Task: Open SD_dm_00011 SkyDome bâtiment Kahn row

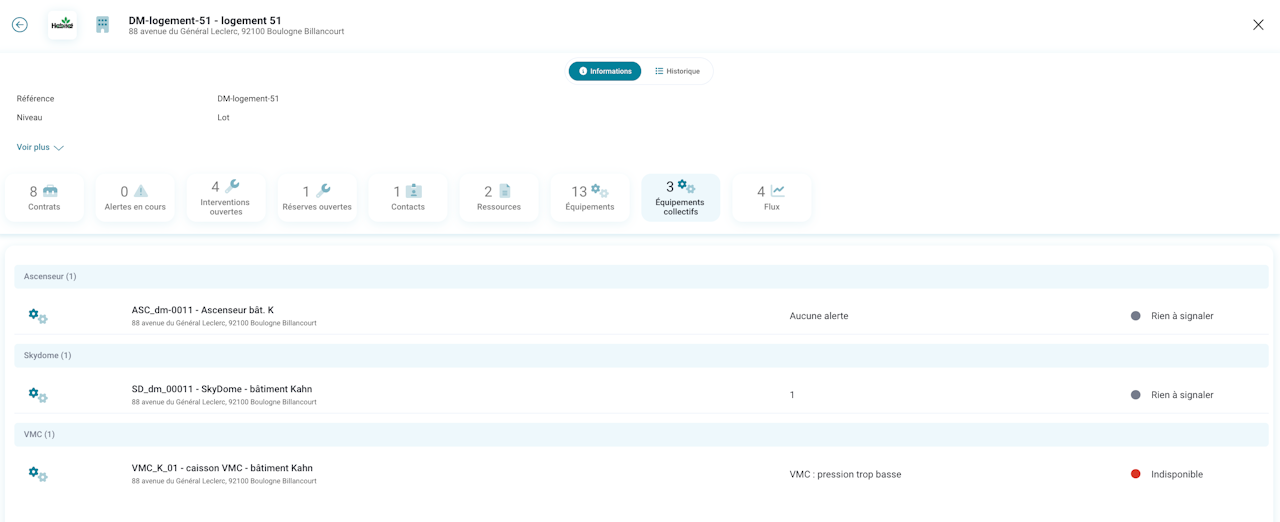Action: click(x=641, y=394)
